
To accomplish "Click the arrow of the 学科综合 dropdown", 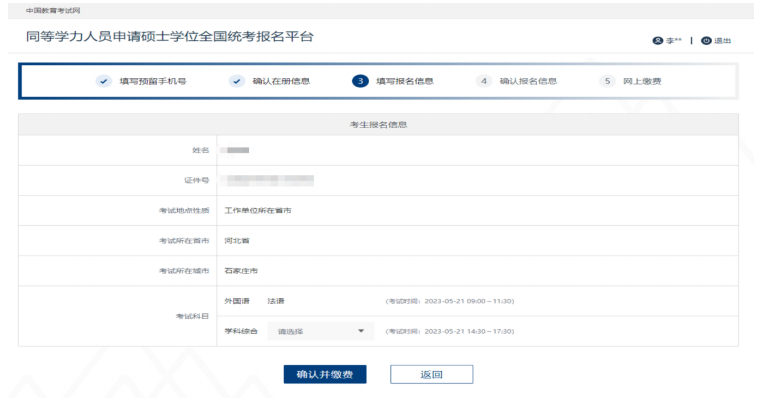I will pyautogui.click(x=361, y=331).
